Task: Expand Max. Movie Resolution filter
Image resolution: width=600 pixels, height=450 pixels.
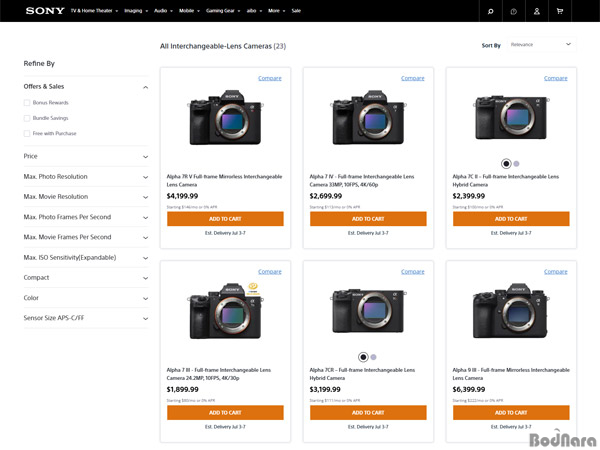Action: click(86, 197)
